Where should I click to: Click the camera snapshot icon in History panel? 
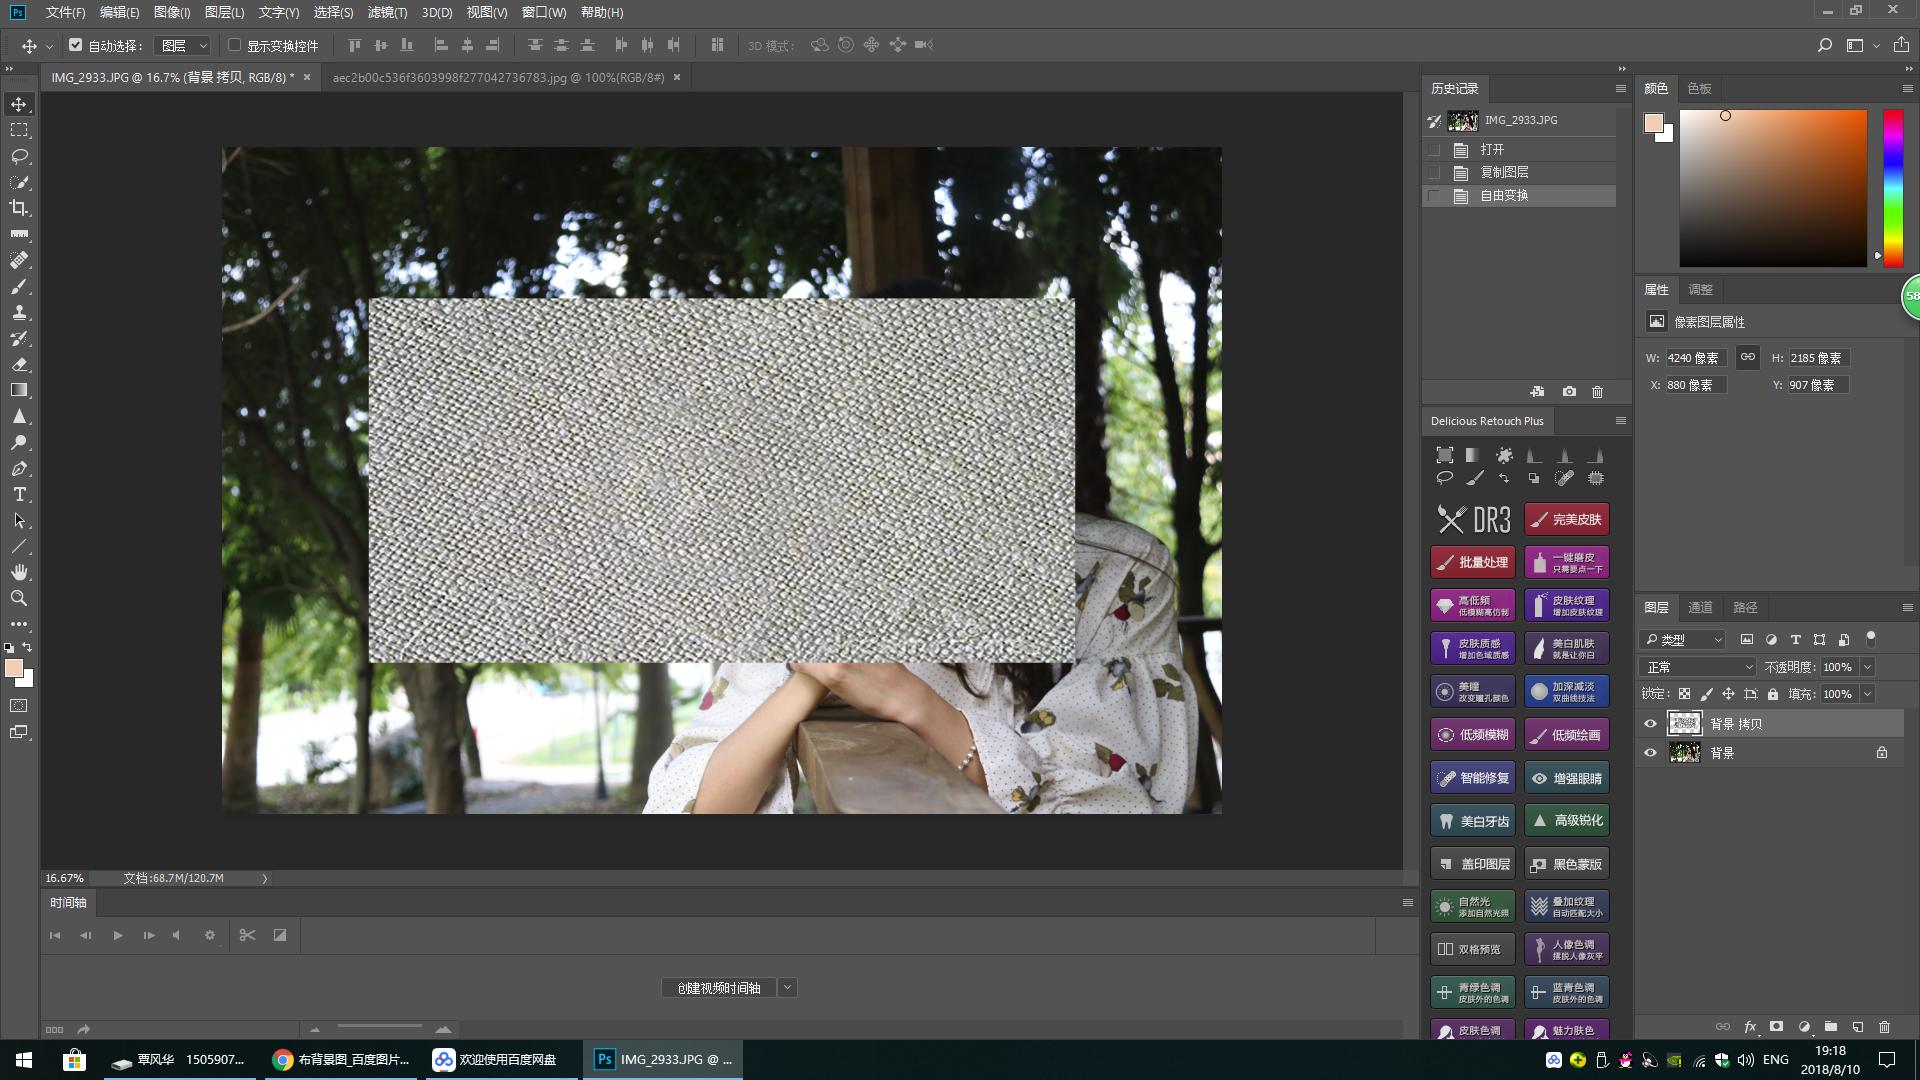pyautogui.click(x=1569, y=392)
